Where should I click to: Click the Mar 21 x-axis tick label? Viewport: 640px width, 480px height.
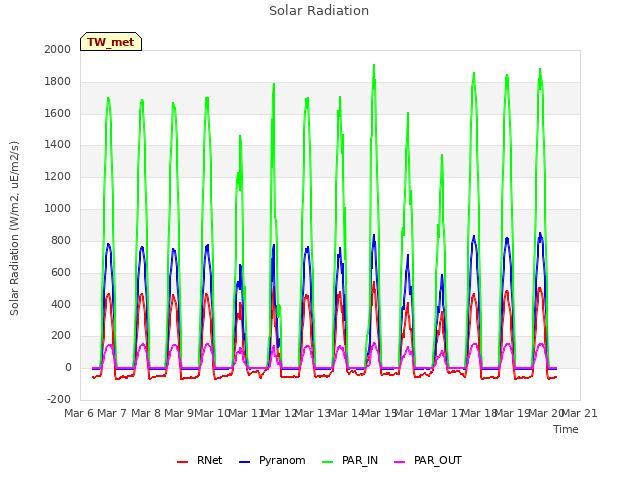coord(580,413)
